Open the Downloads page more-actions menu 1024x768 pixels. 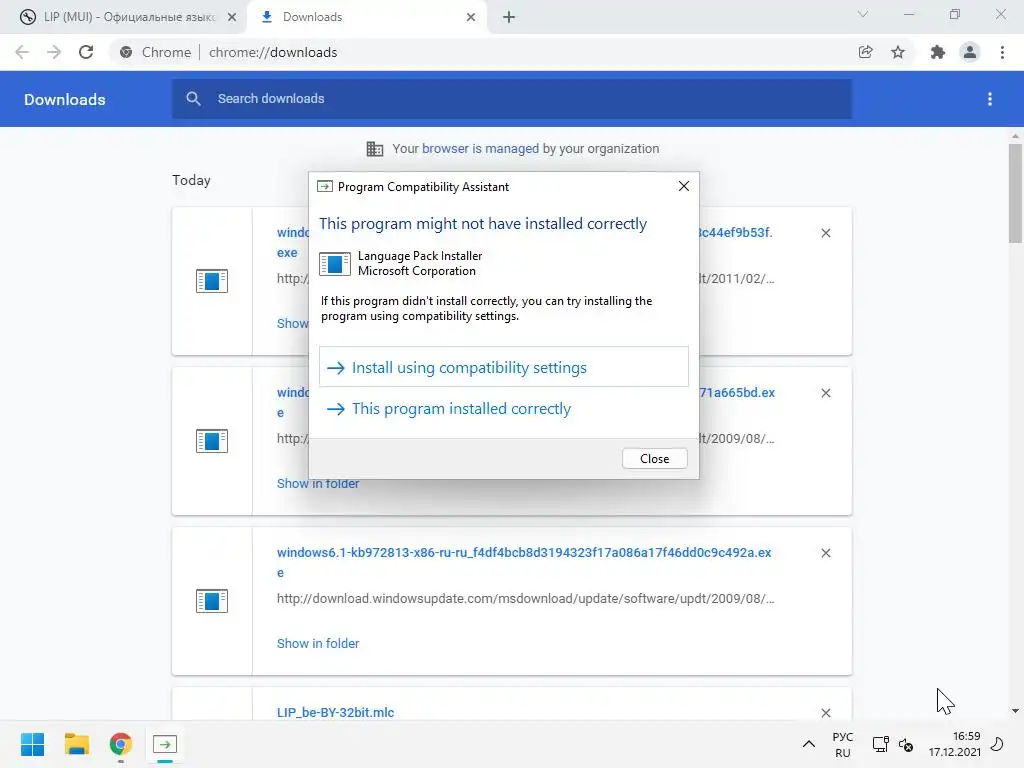(990, 99)
